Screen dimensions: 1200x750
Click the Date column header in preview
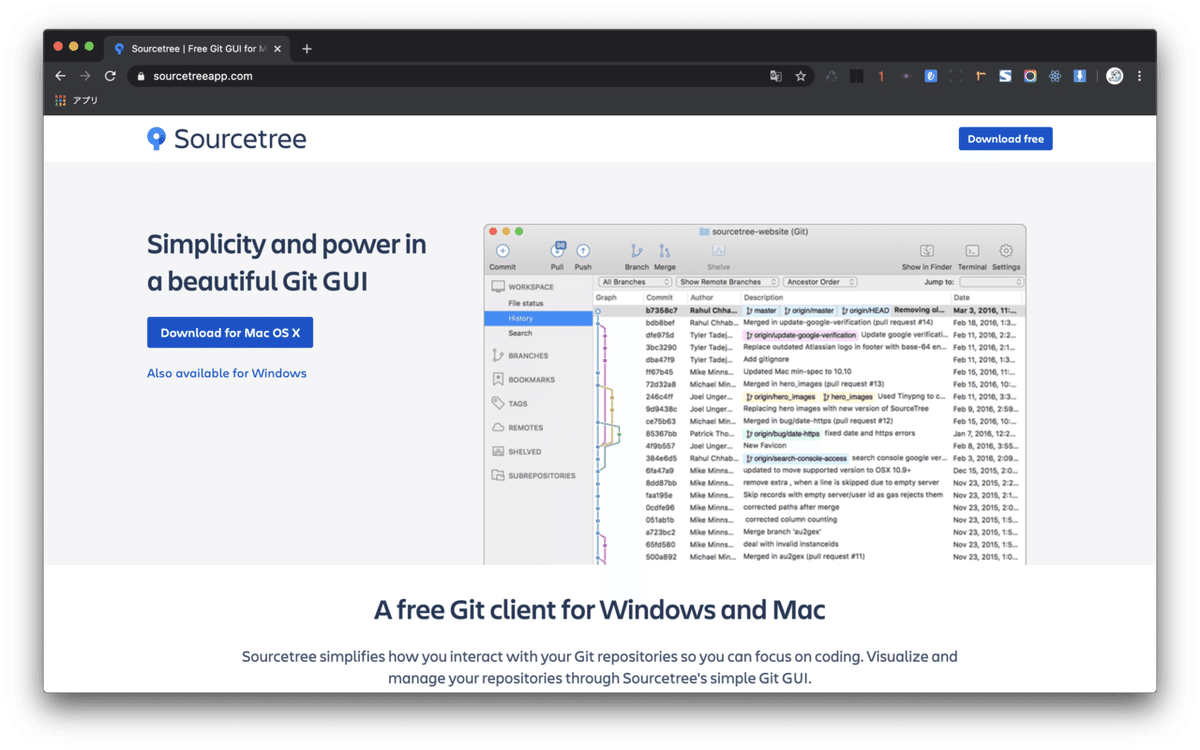962,297
